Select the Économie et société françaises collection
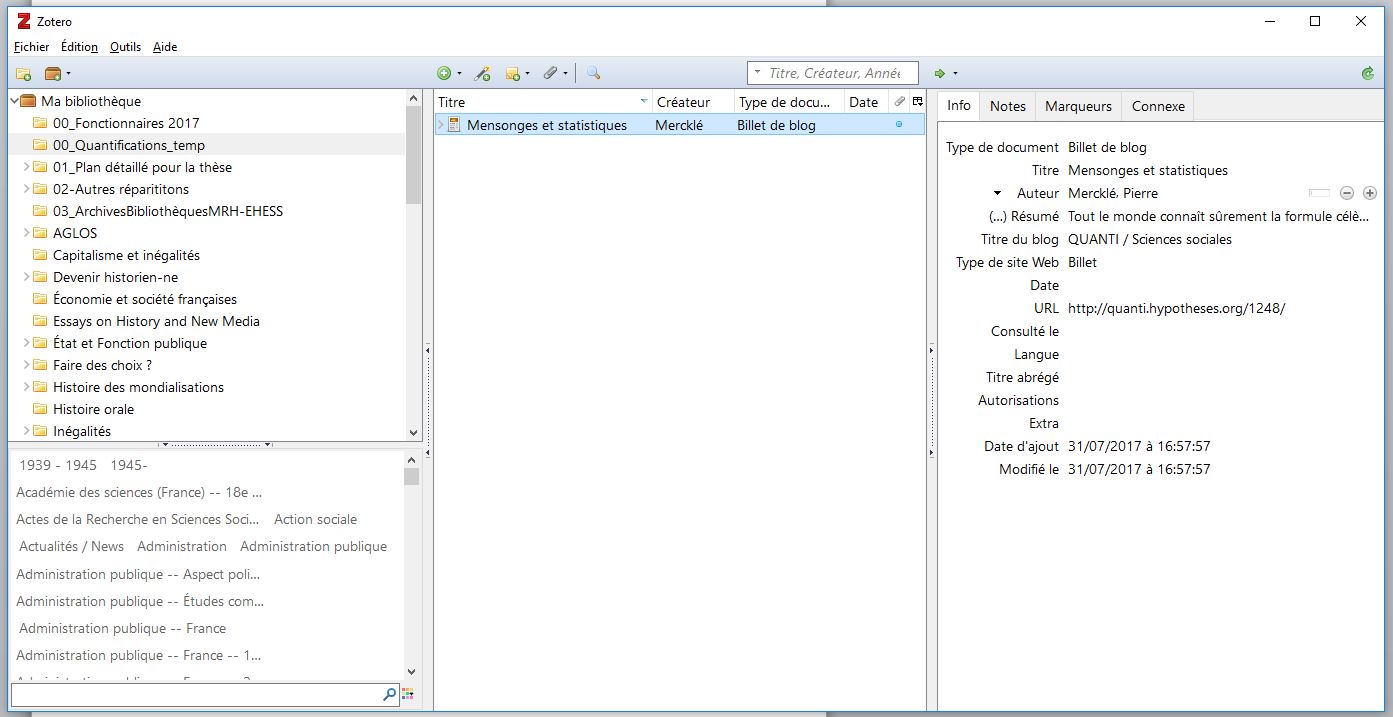1393x717 pixels. click(x=145, y=299)
